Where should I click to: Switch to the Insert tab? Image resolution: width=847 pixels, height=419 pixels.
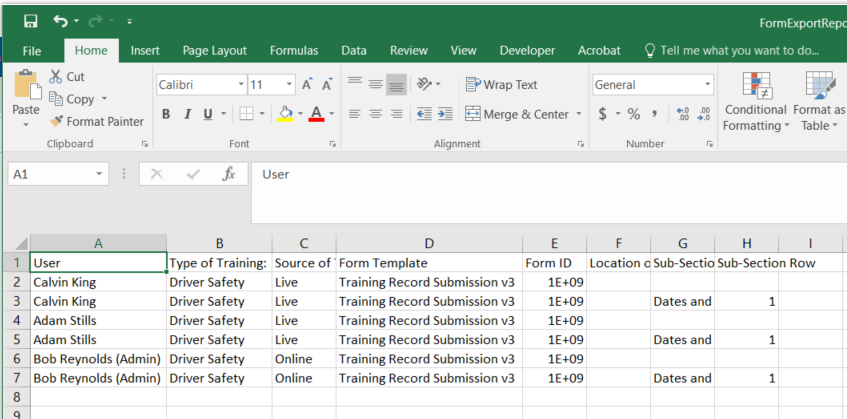pyautogui.click(x=145, y=51)
